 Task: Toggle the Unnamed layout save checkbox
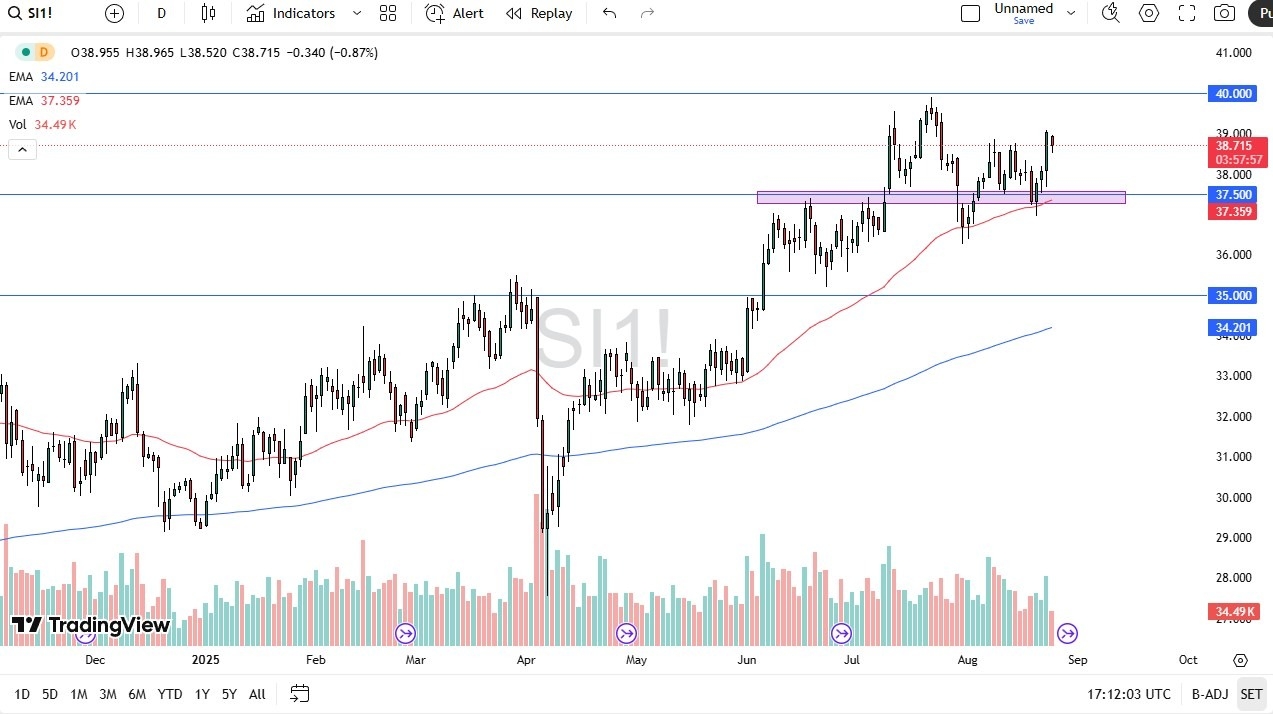coord(970,13)
